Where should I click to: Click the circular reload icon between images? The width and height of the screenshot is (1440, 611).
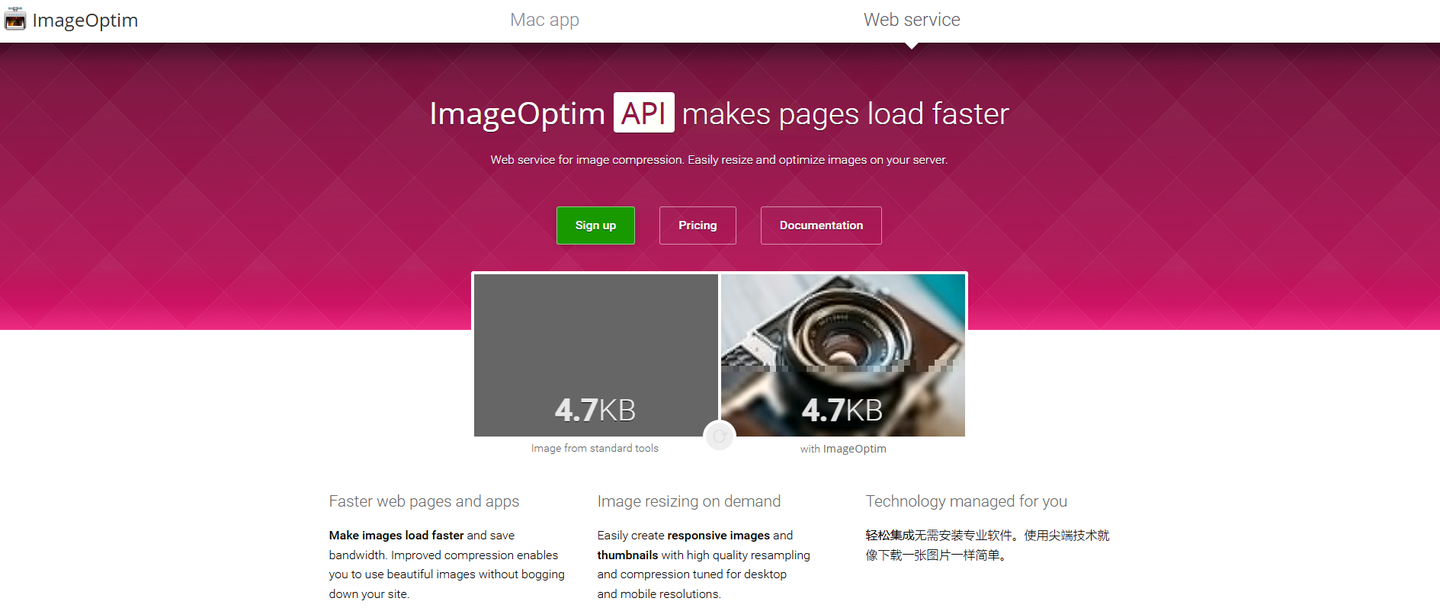click(x=719, y=436)
